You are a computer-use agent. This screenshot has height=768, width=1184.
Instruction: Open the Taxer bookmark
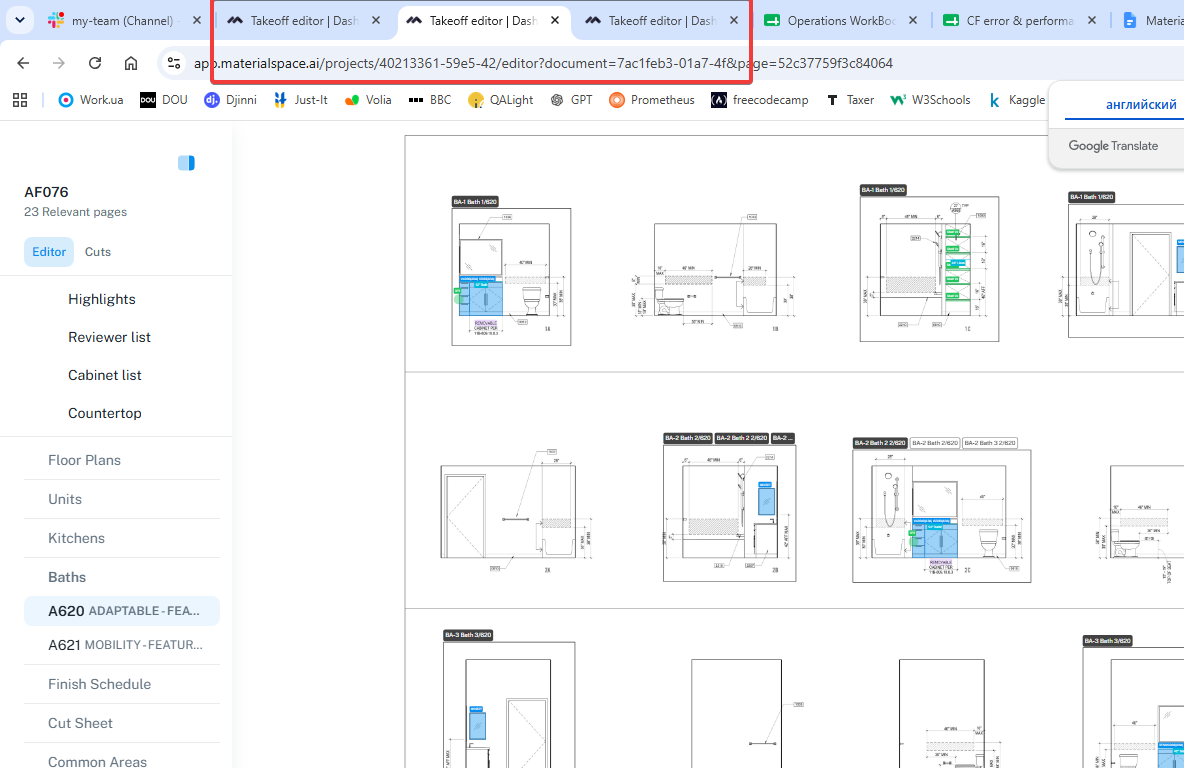click(849, 100)
